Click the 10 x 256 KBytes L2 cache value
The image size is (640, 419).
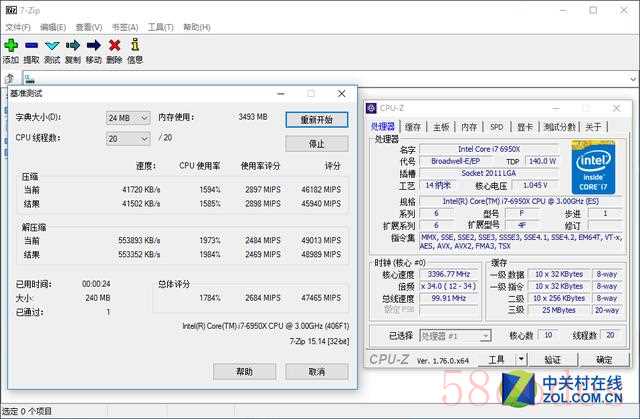[559, 298]
